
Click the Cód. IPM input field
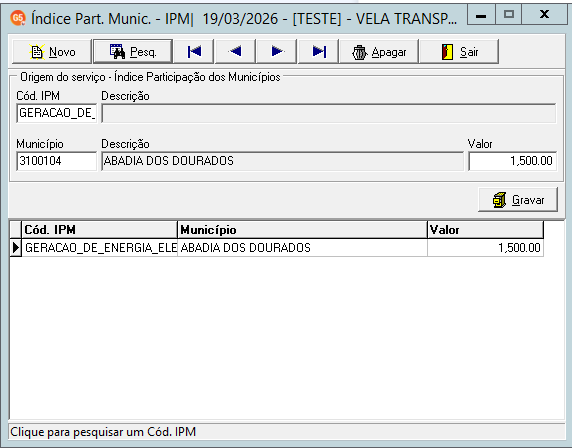[x=57, y=113]
